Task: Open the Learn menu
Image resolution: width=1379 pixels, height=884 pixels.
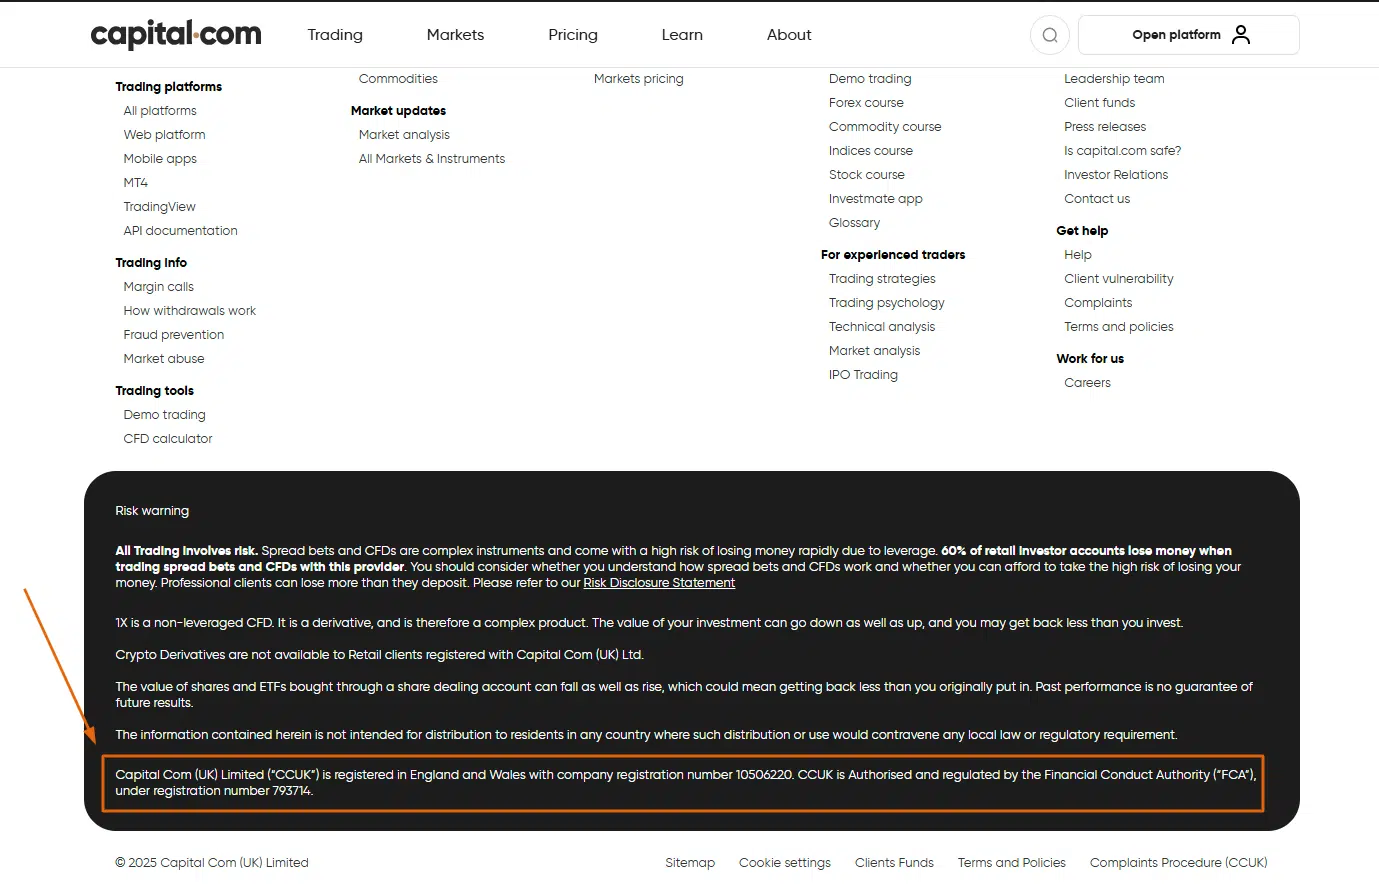Action: [x=682, y=35]
